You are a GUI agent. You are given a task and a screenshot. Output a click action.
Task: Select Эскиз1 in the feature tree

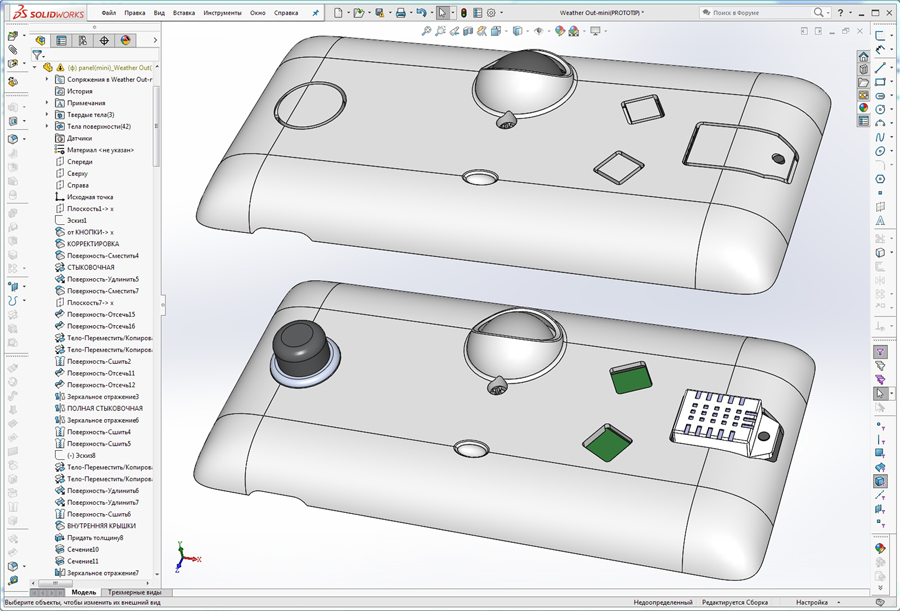tap(76, 219)
